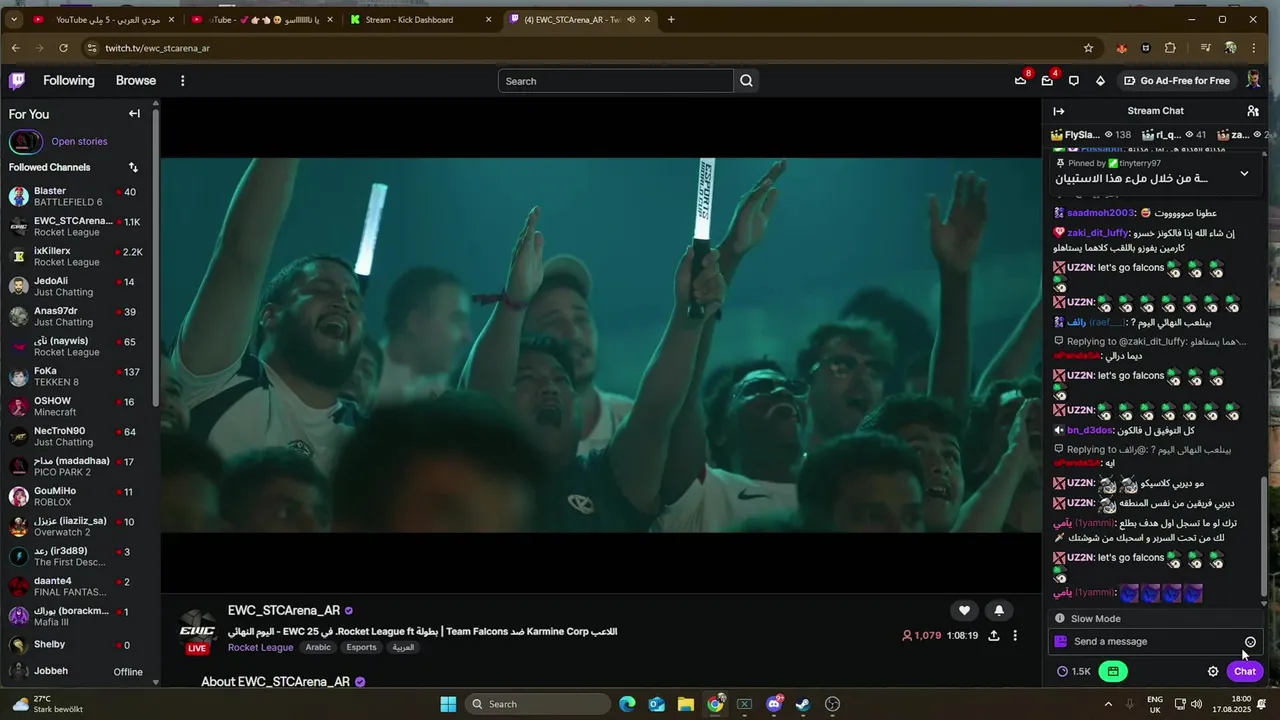Image resolution: width=1280 pixels, height=720 pixels.
Task: Open the media control playlist icon
Action: [1207, 48]
